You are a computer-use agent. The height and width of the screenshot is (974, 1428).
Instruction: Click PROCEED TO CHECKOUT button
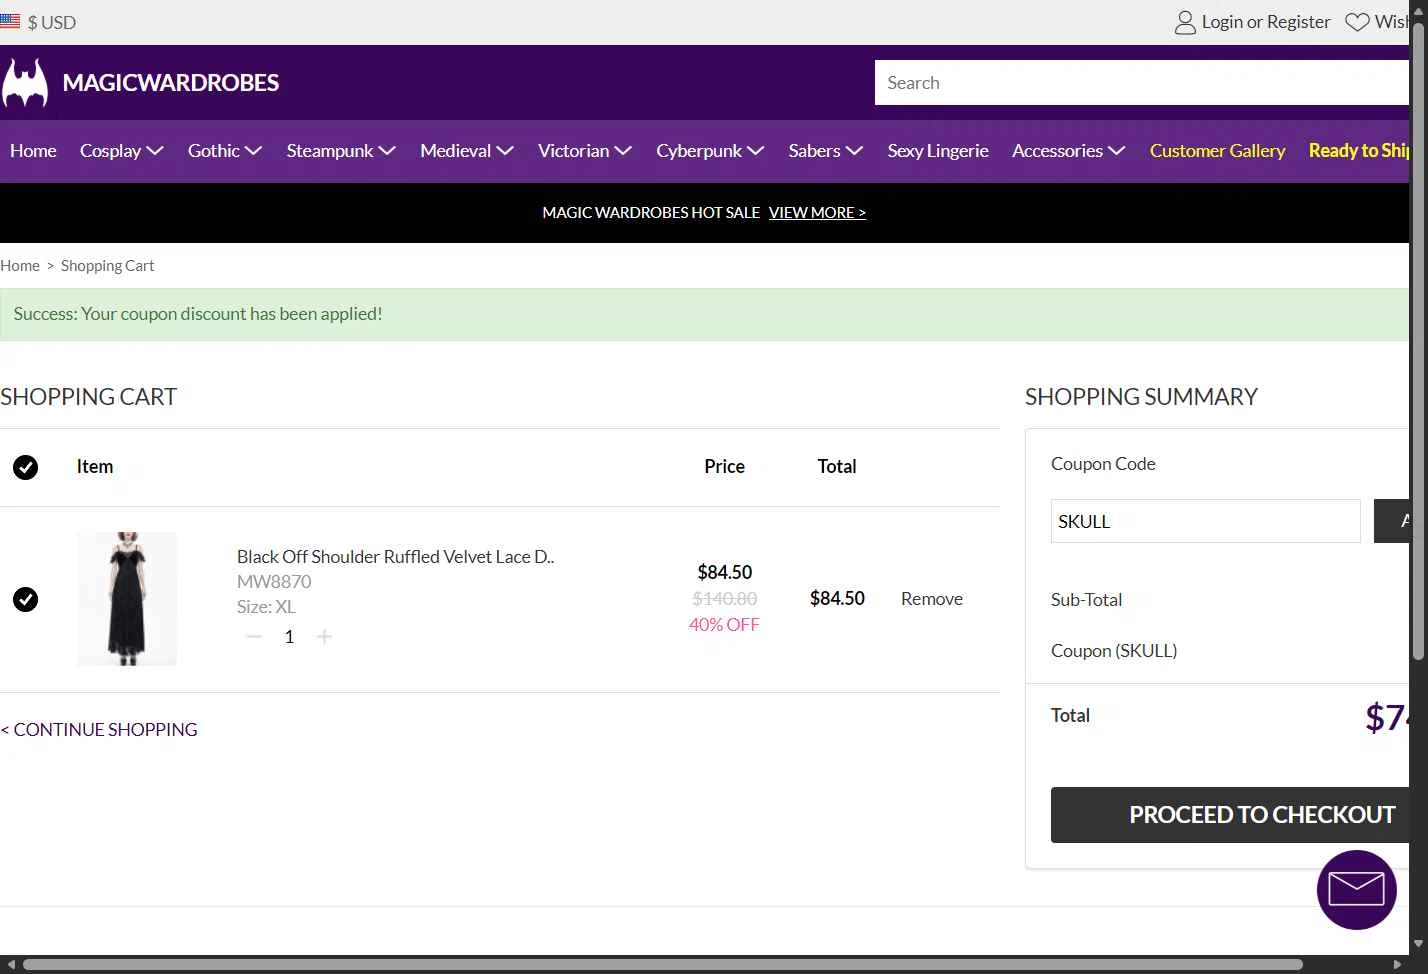tap(1230, 815)
